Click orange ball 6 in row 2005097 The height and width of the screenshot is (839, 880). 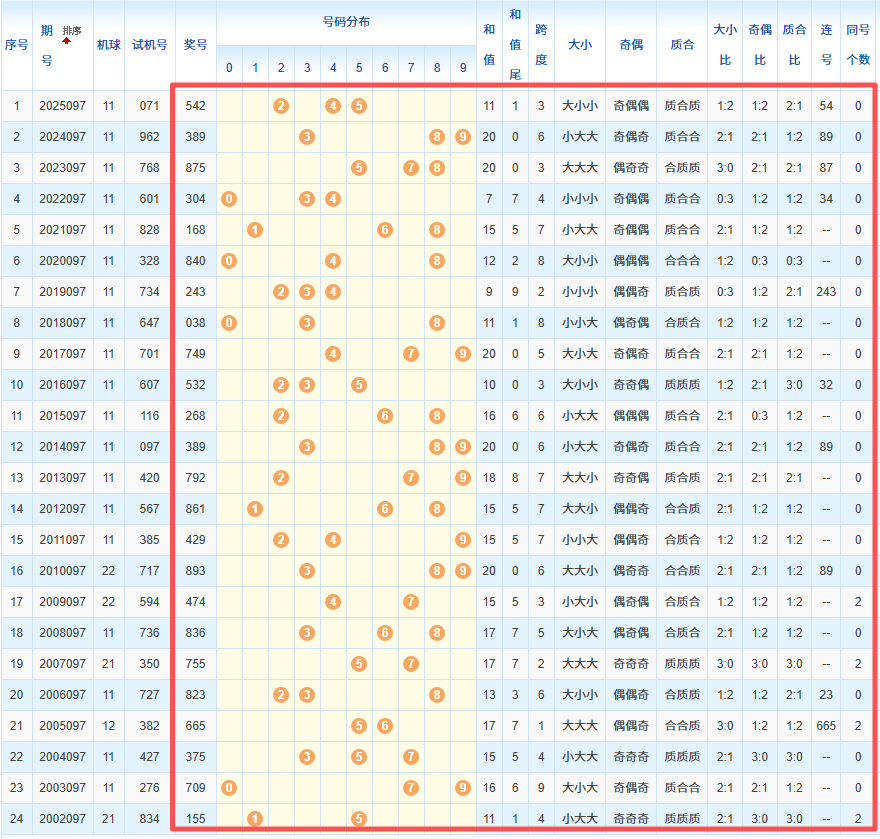[x=385, y=726]
